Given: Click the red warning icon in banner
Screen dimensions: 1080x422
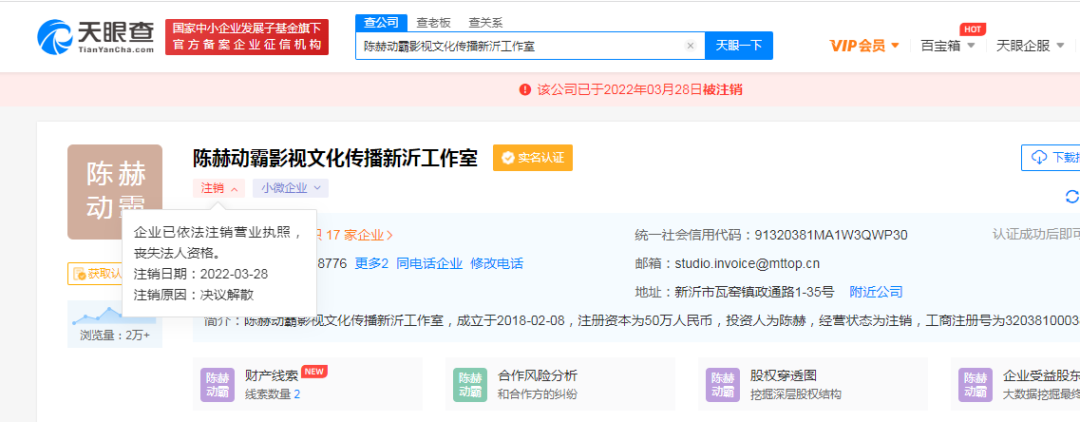Looking at the screenshot, I should 525,89.
